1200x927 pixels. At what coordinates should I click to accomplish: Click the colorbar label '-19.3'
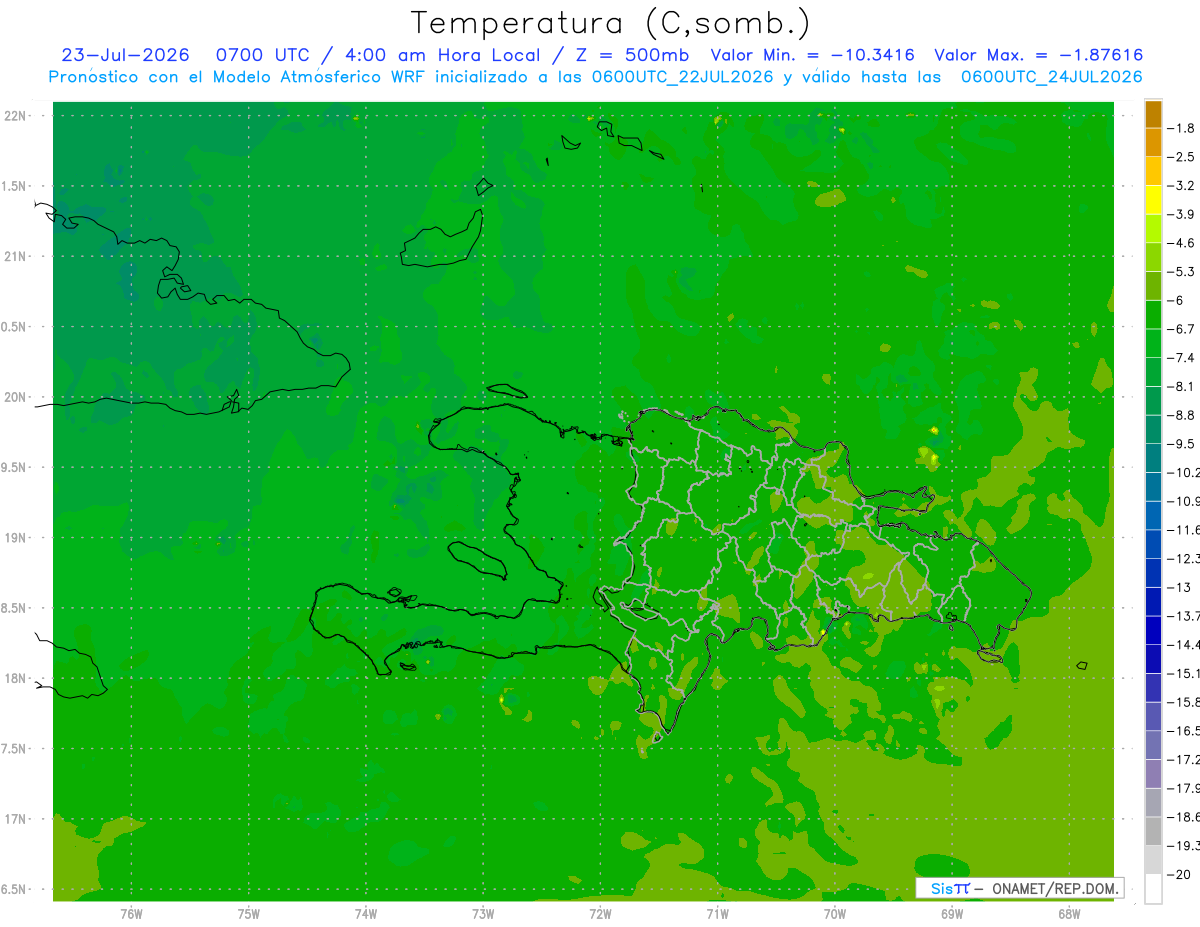pos(1184,846)
